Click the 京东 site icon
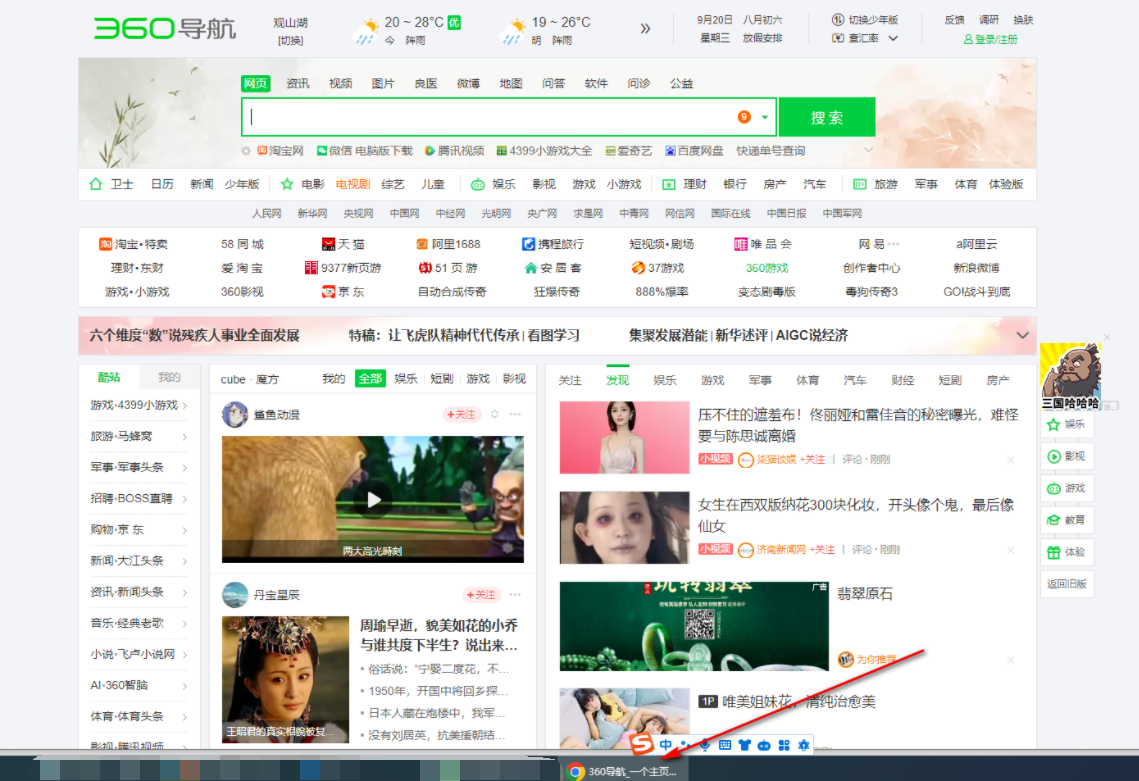 tap(328, 291)
